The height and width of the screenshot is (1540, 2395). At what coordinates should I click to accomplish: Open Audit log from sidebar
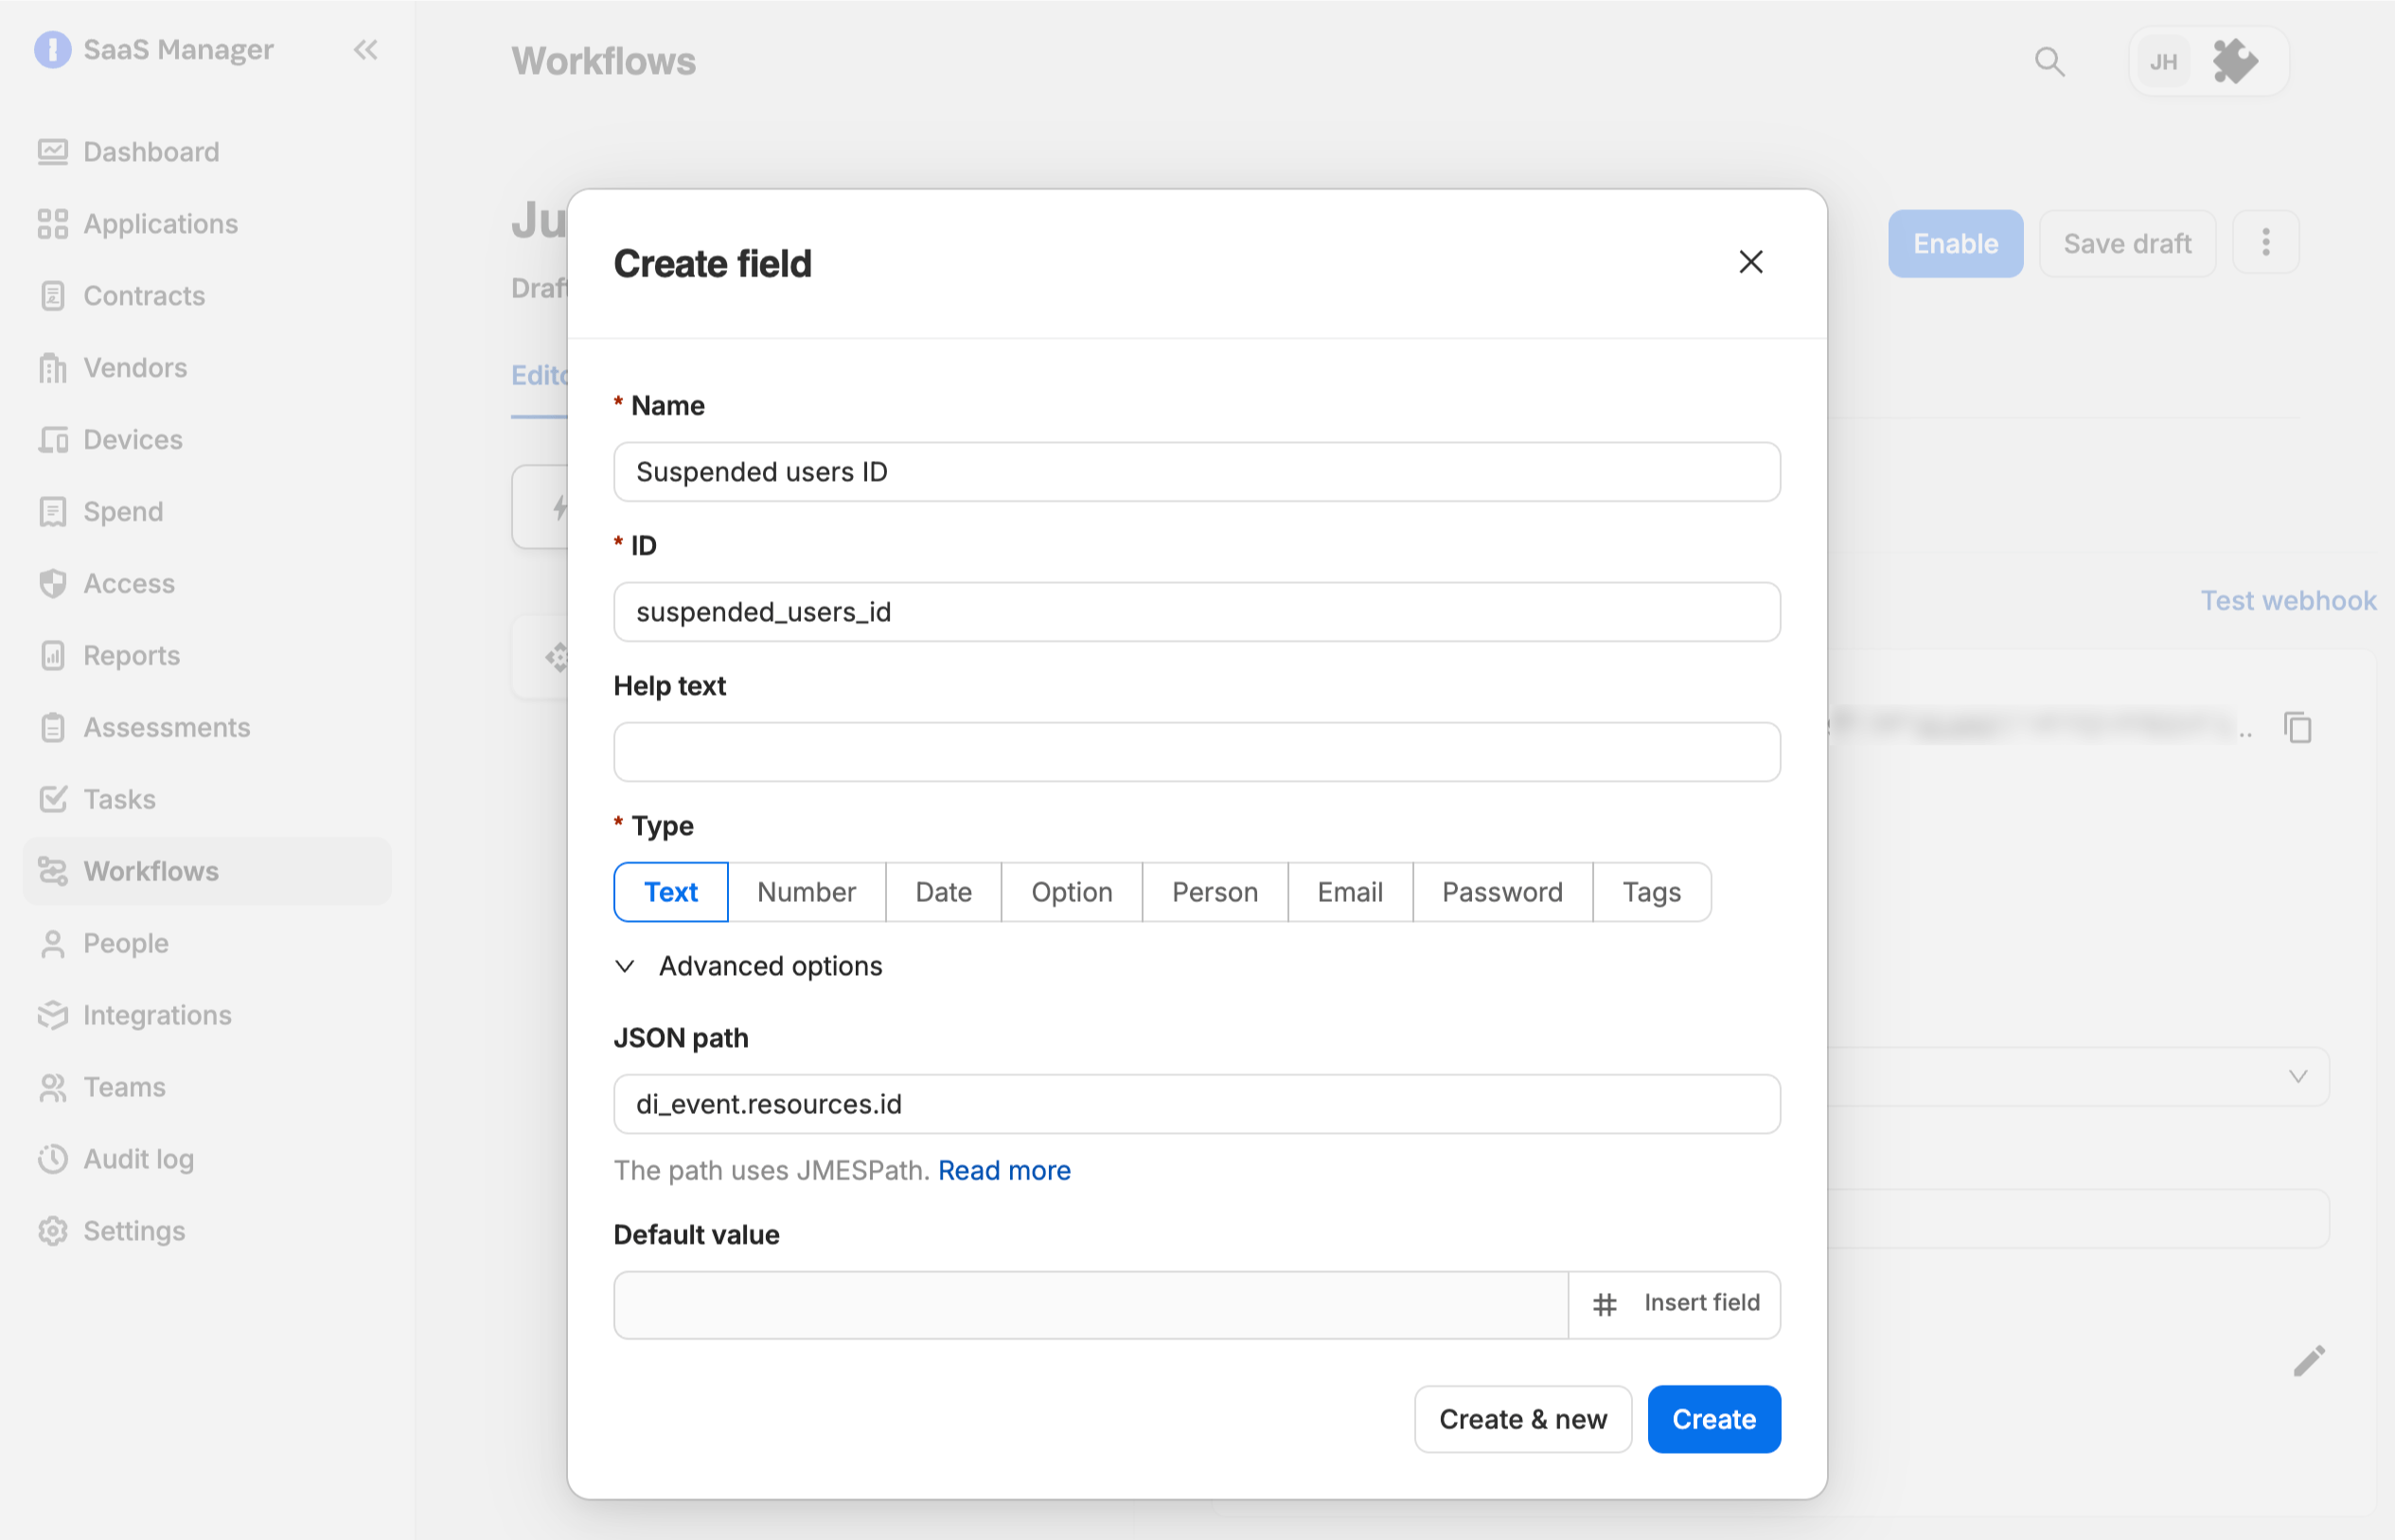click(138, 1159)
